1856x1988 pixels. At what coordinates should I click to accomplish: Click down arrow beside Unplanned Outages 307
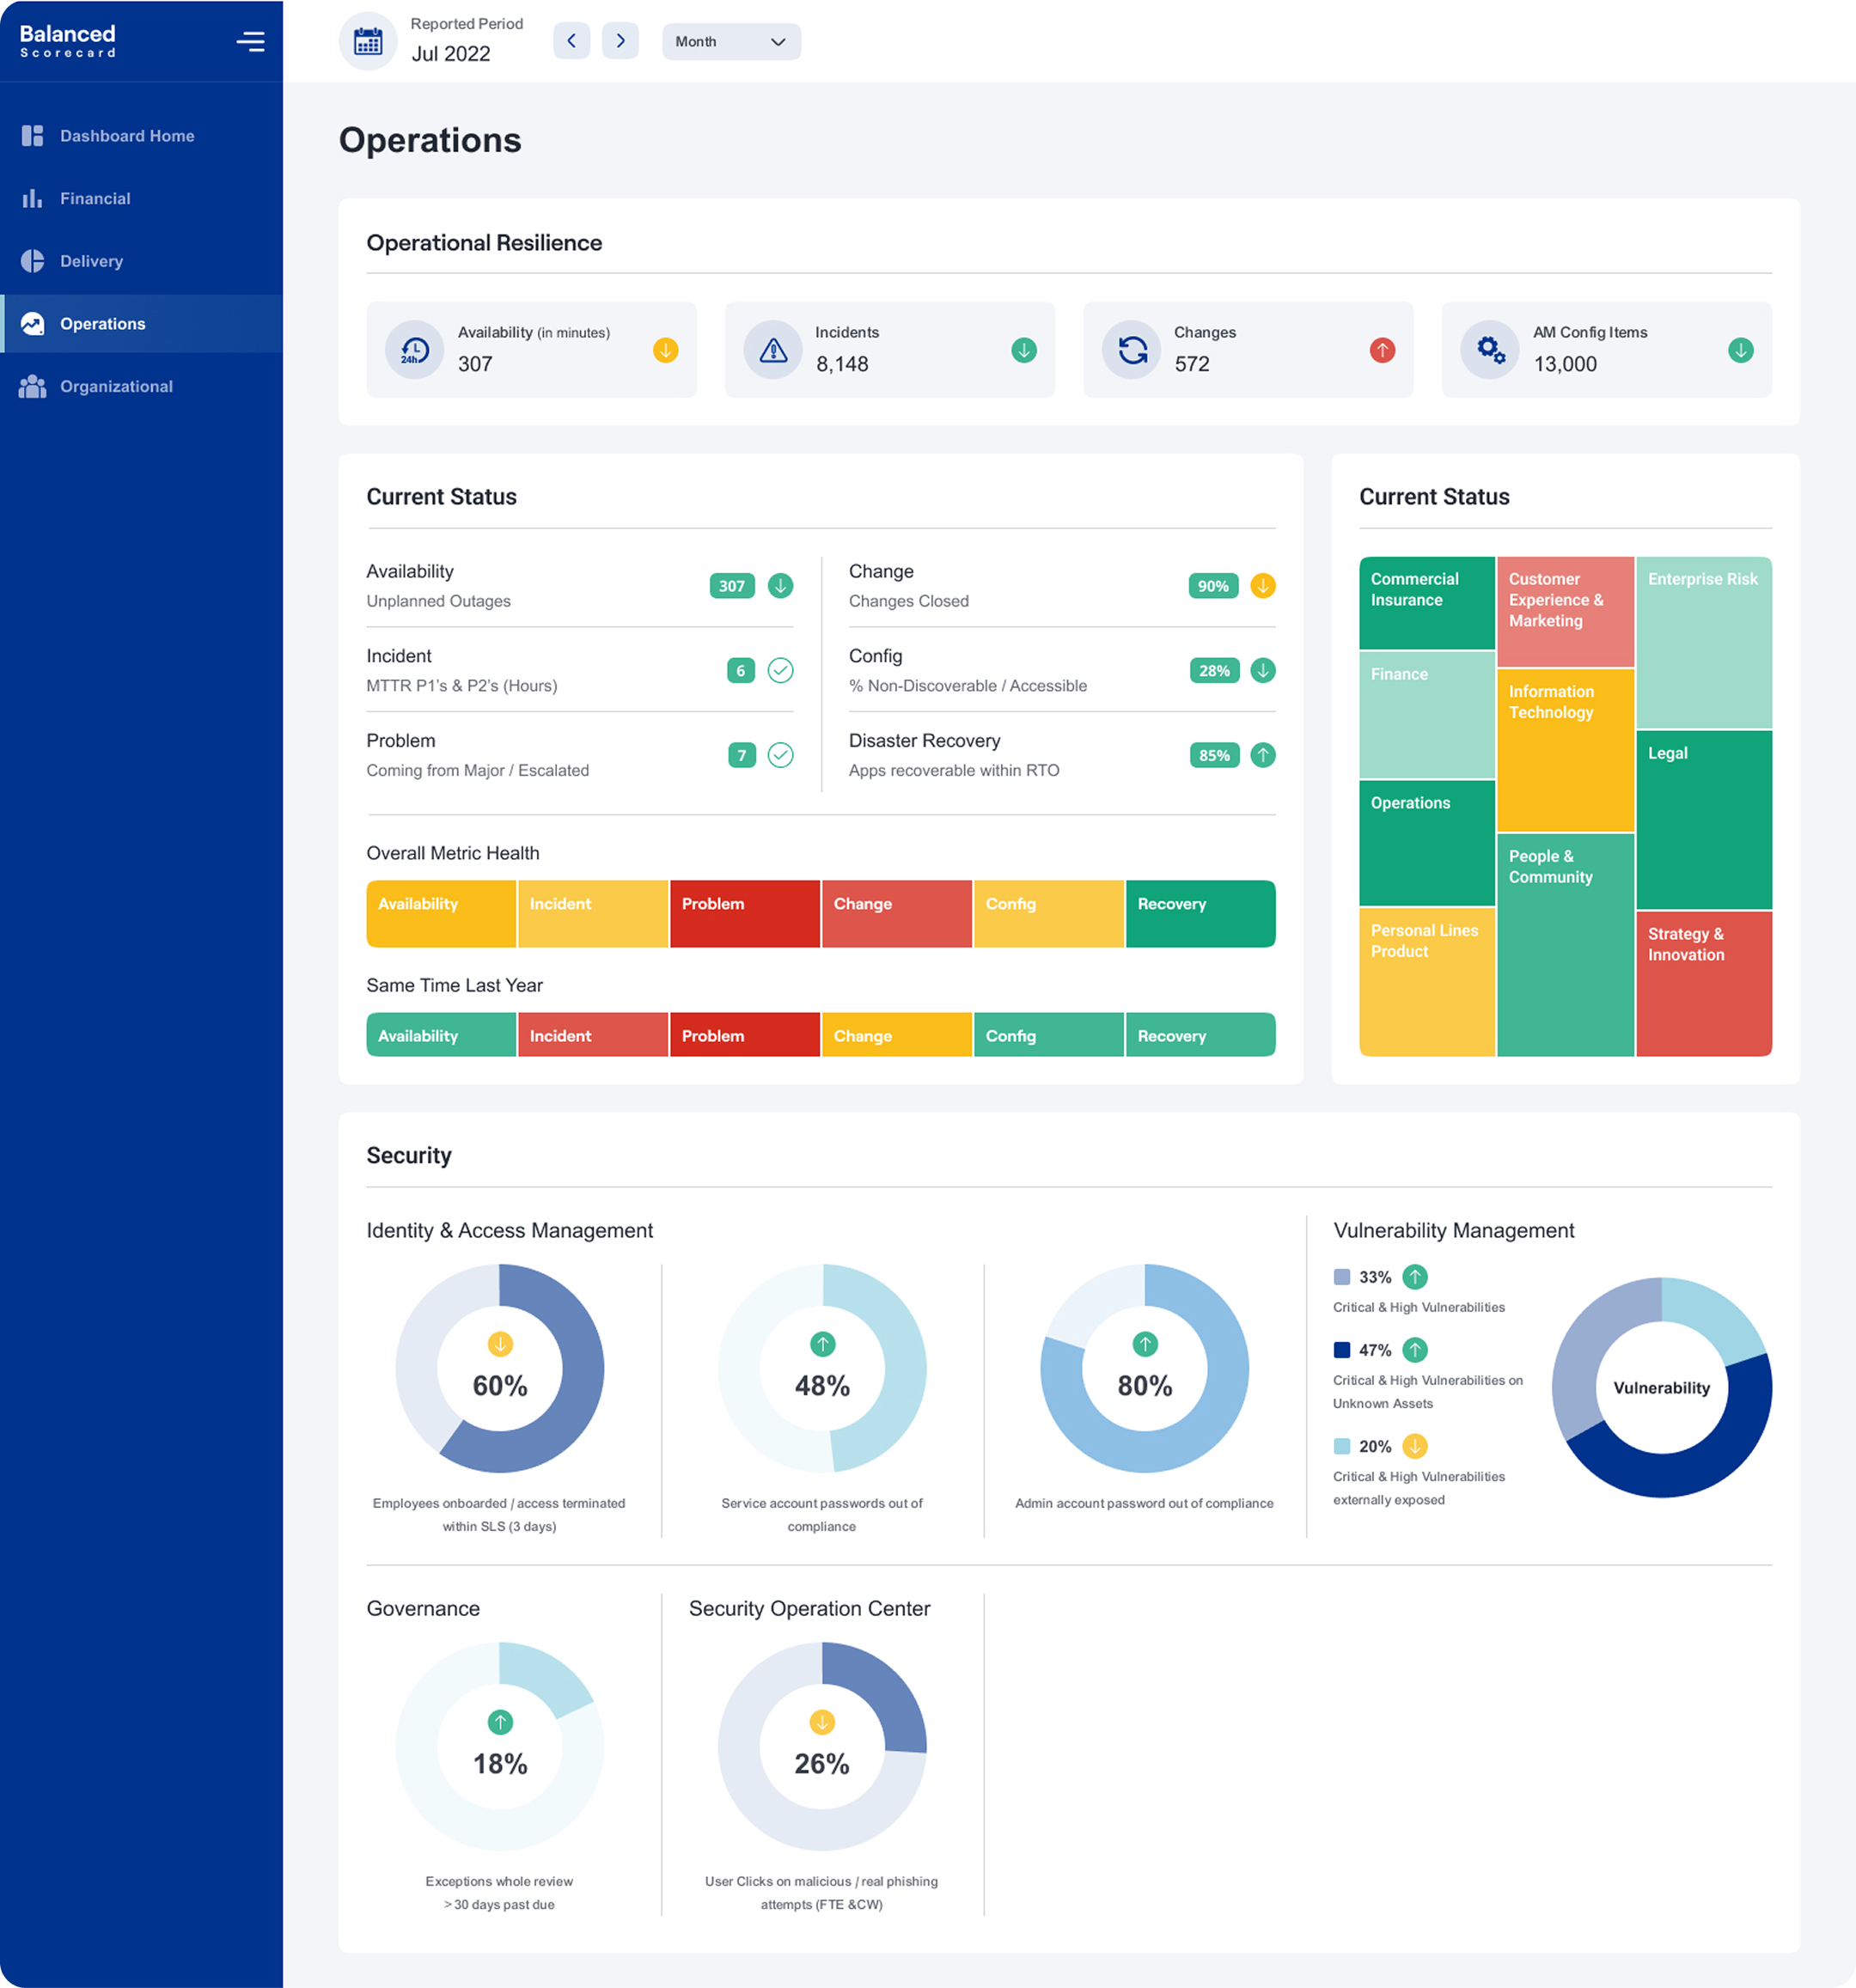point(781,586)
